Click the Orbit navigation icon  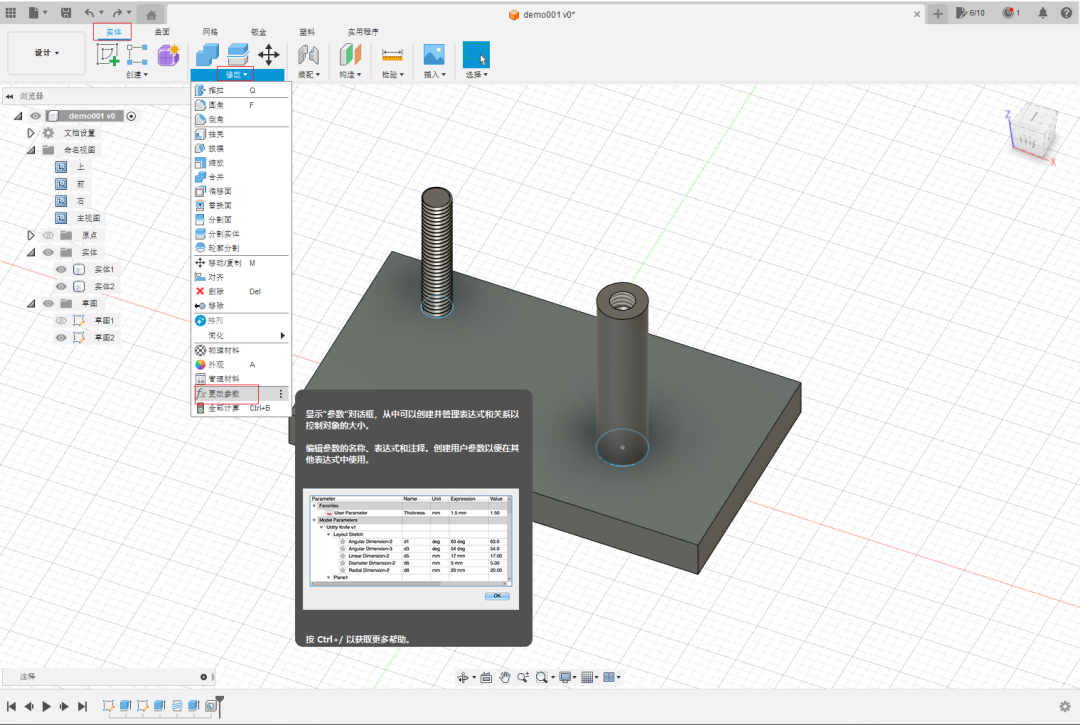point(463,677)
